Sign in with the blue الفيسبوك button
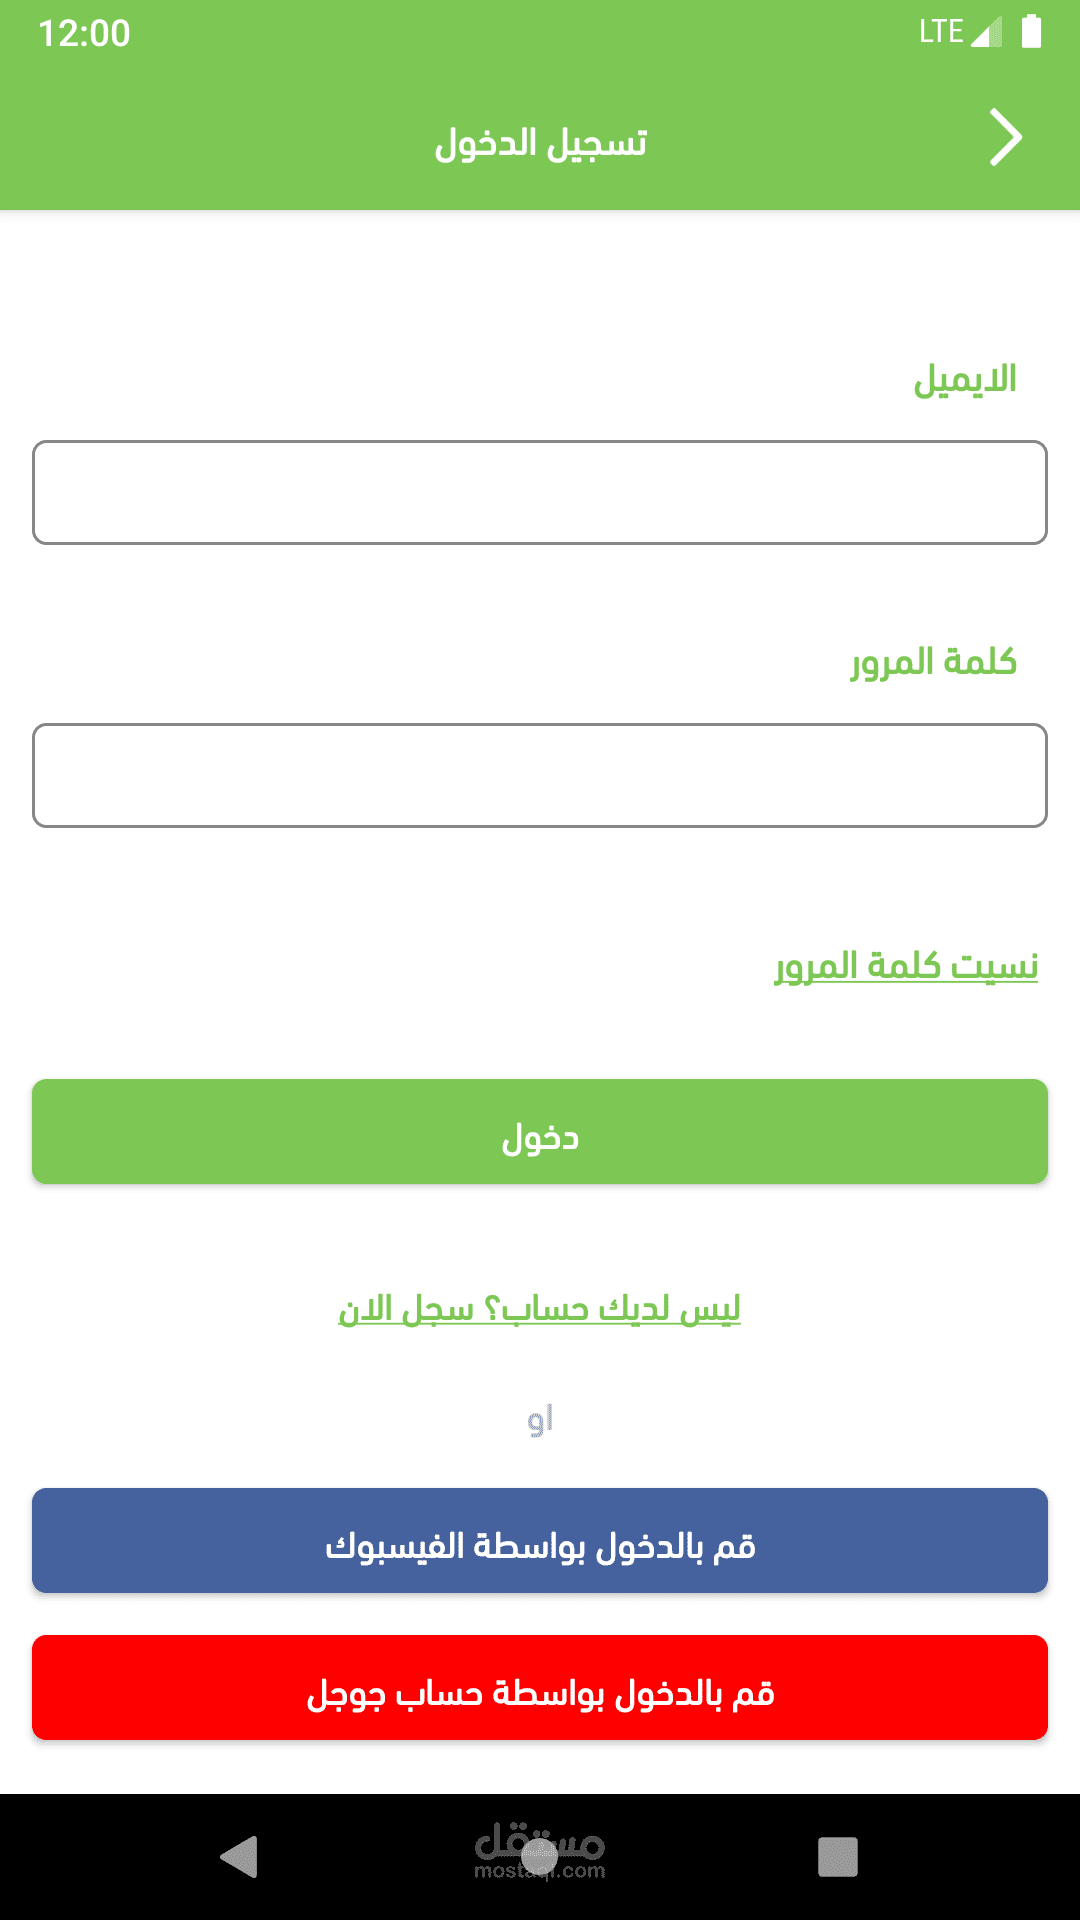 (x=540, y=1540)
